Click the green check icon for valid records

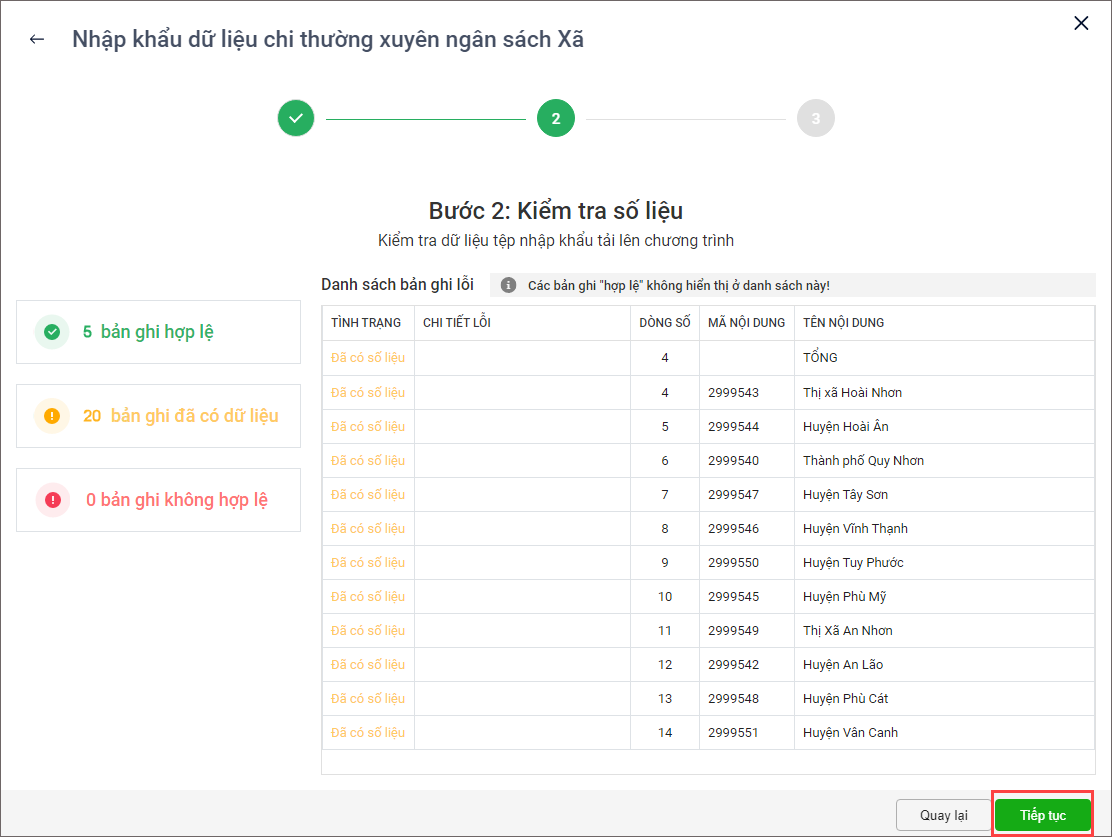point(52,332)
